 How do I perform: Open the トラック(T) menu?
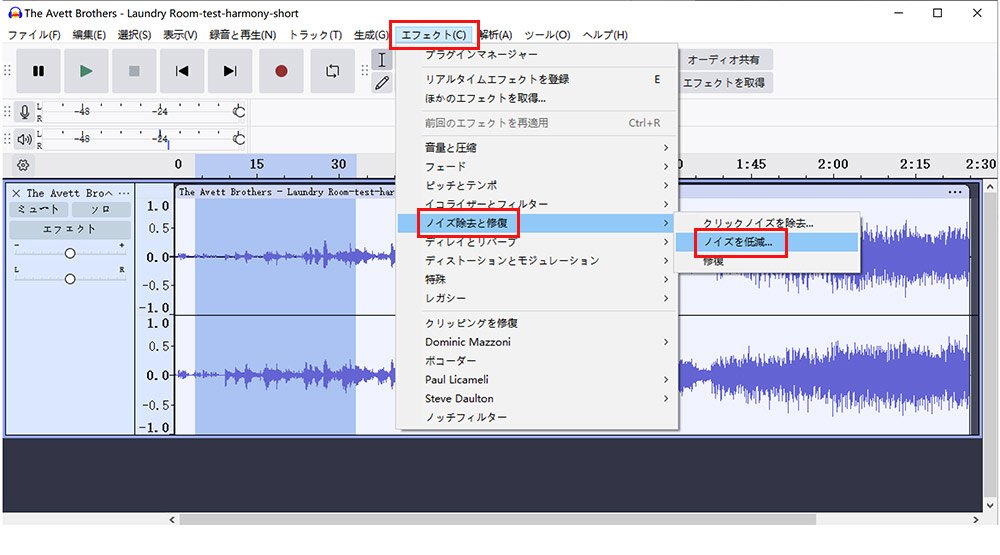(x=315, y=34)
